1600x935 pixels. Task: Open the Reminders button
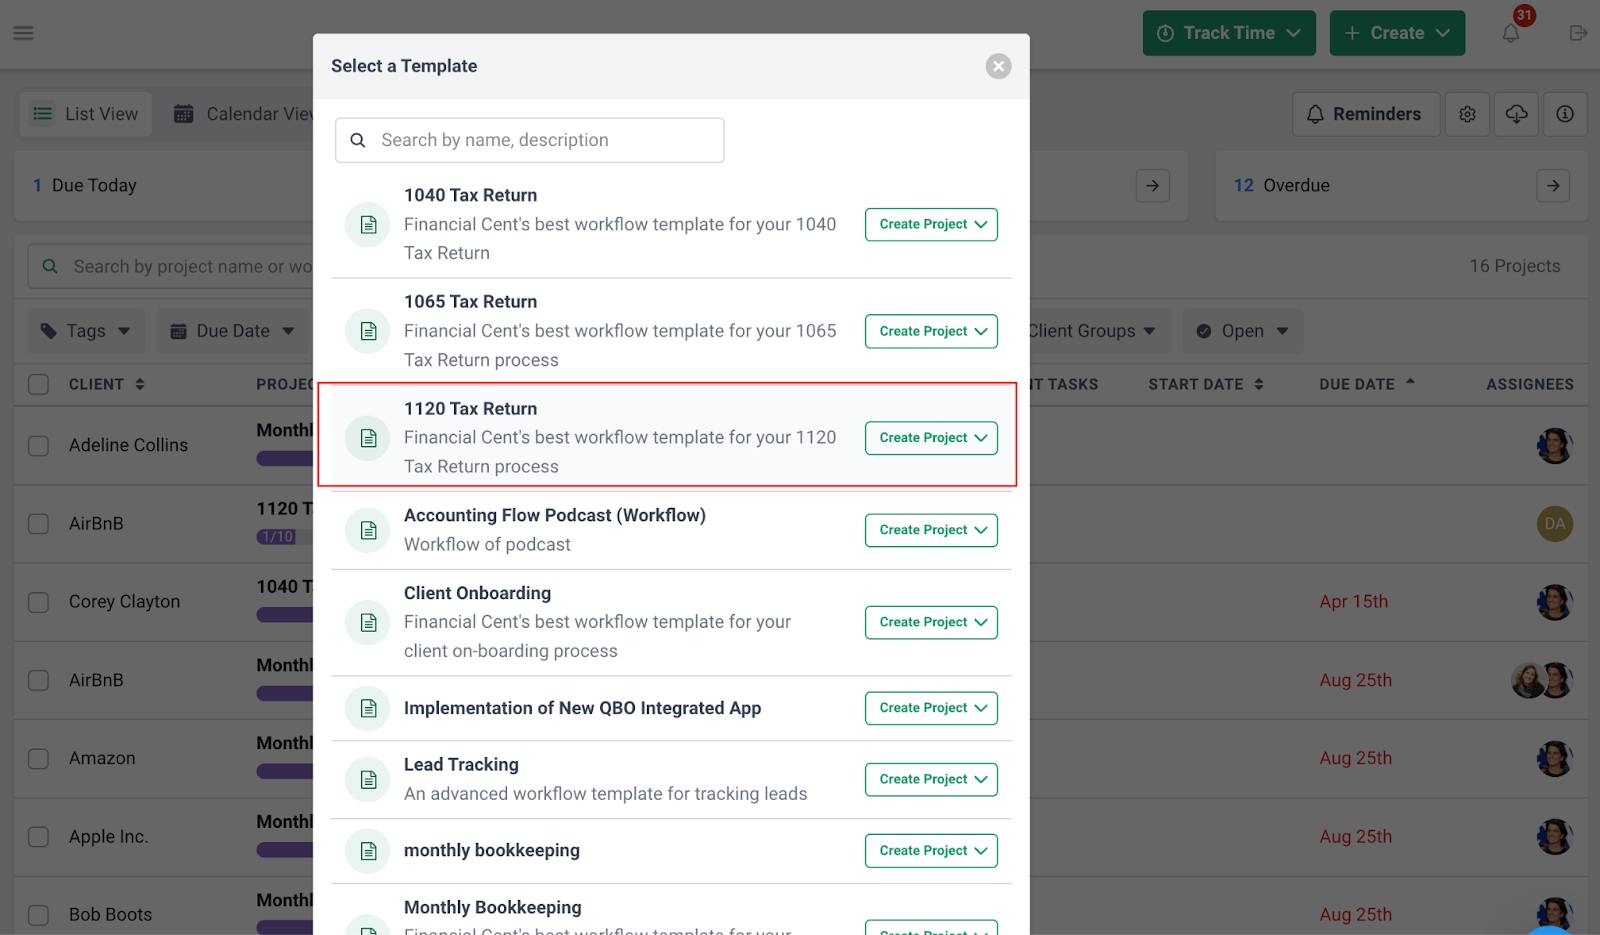click(1366, 114)
